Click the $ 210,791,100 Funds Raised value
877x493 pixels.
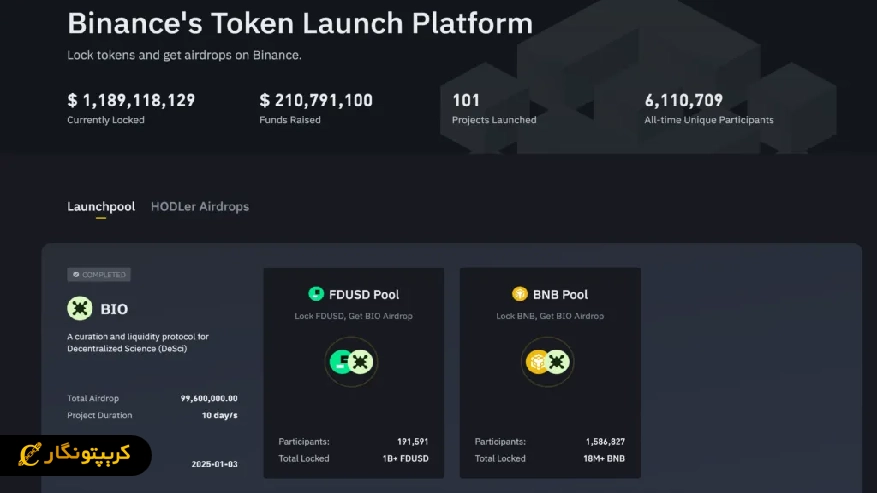click(x=316, y=100)
